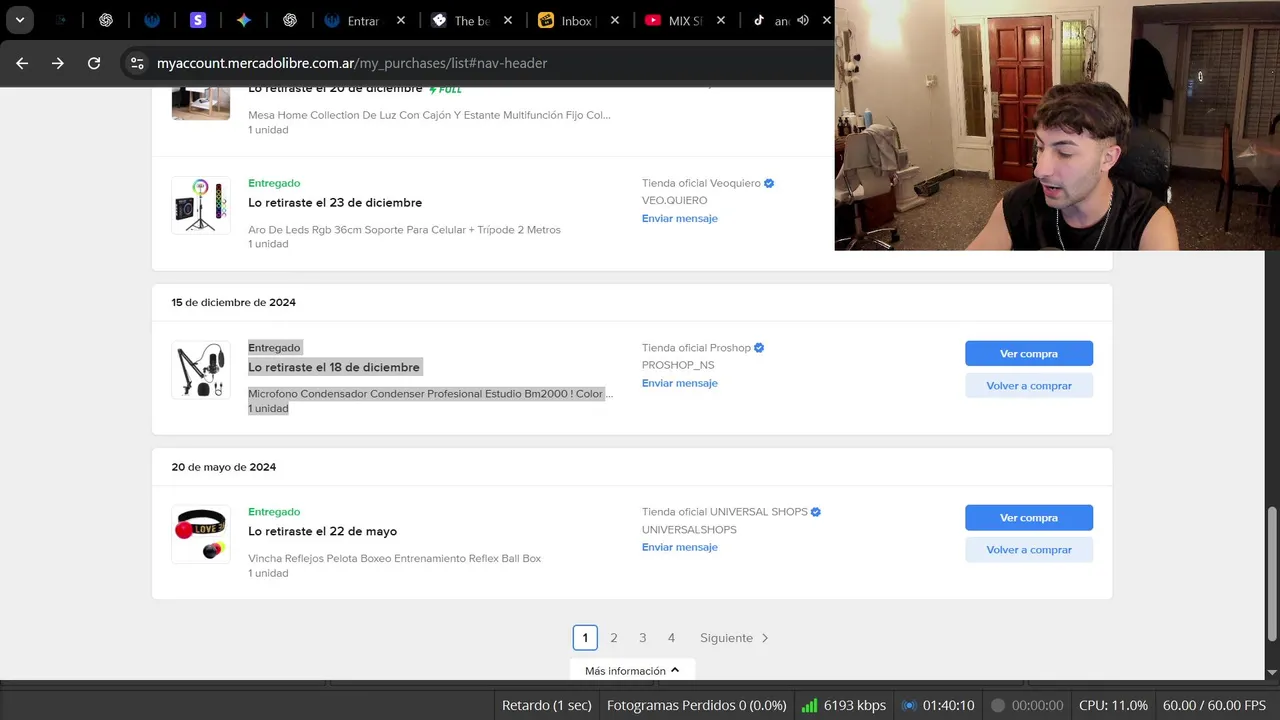
Task: Send message to UNIVERSALSHOPS seller
Action: [x=680, y=547]
